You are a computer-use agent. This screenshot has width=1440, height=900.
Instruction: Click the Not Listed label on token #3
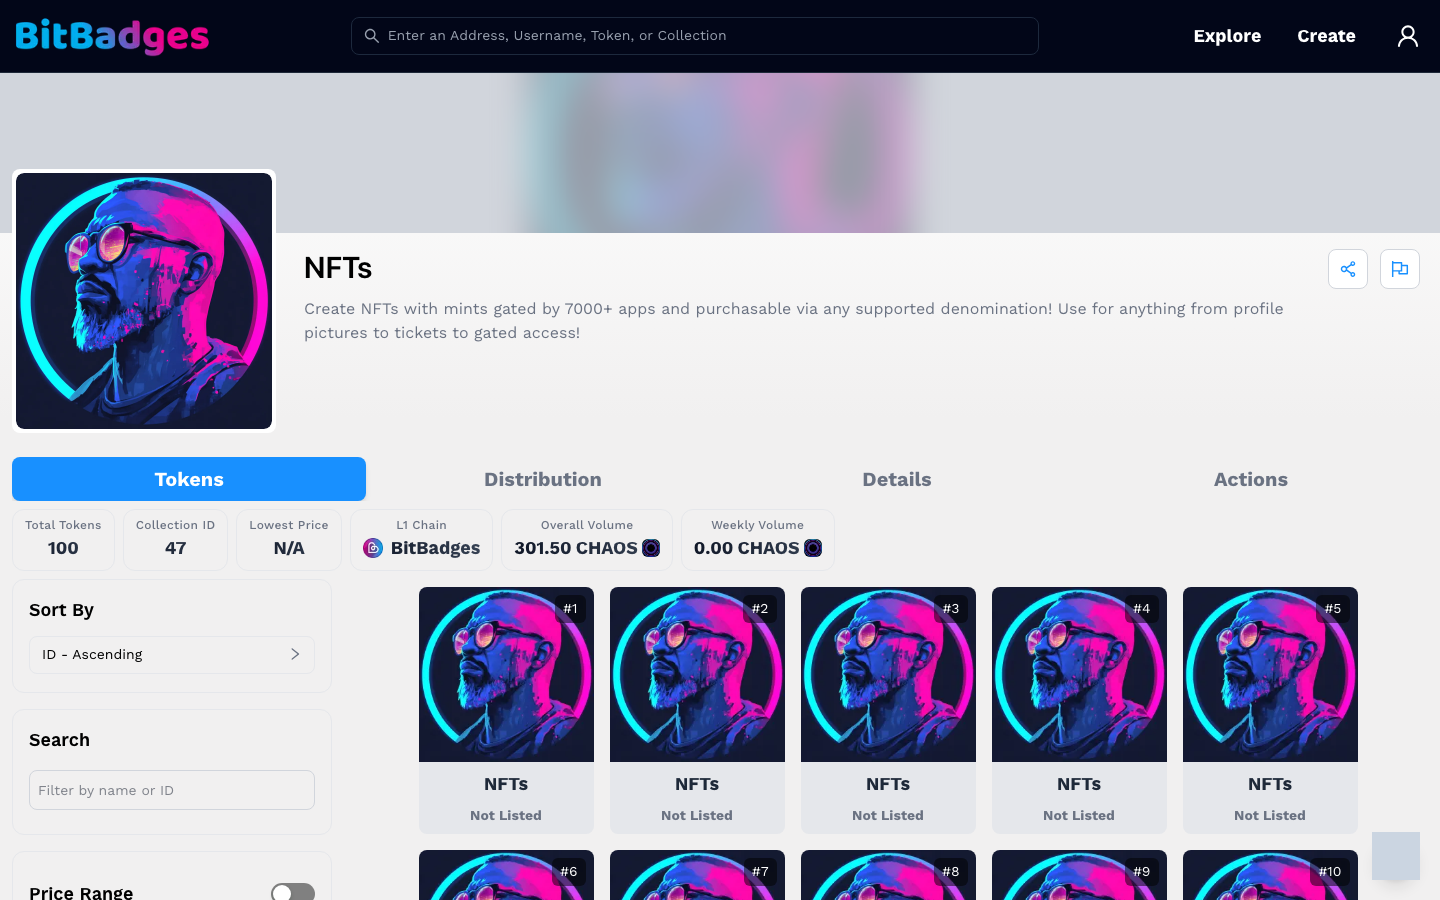click(888, 815)
